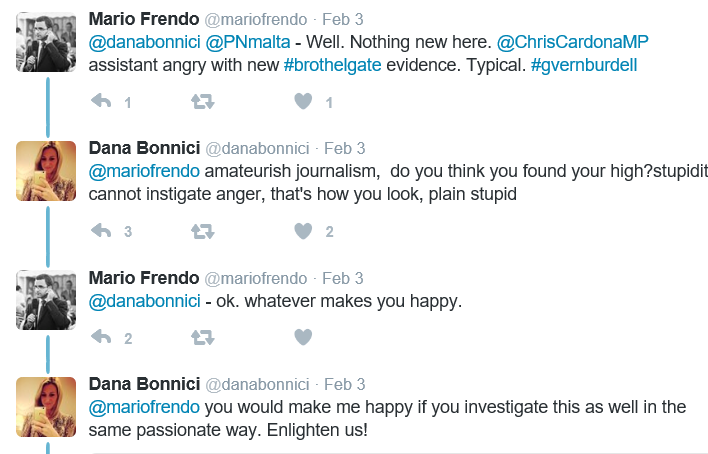Screen dimensions: 708x454
Task: Like Mario Frendo's #brothelgate tweet
Action: click(x=304, y=101)
